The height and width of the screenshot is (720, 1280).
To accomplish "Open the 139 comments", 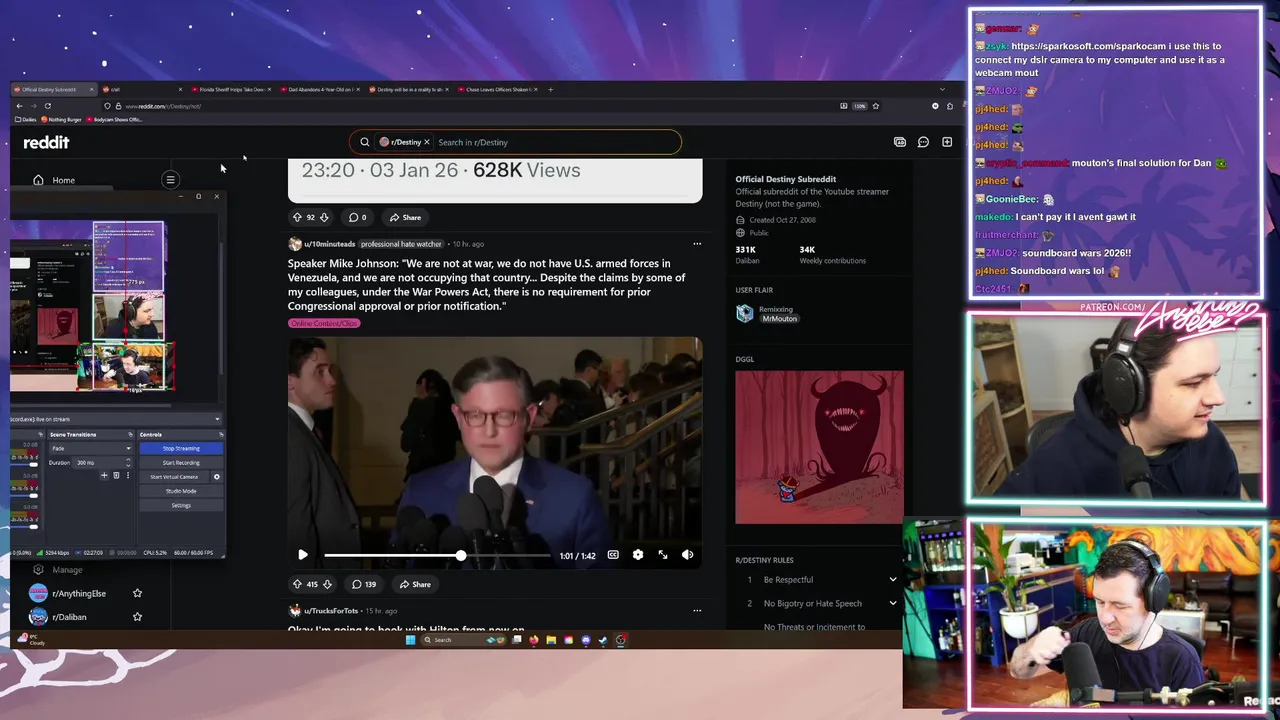I will pos(364,584).
